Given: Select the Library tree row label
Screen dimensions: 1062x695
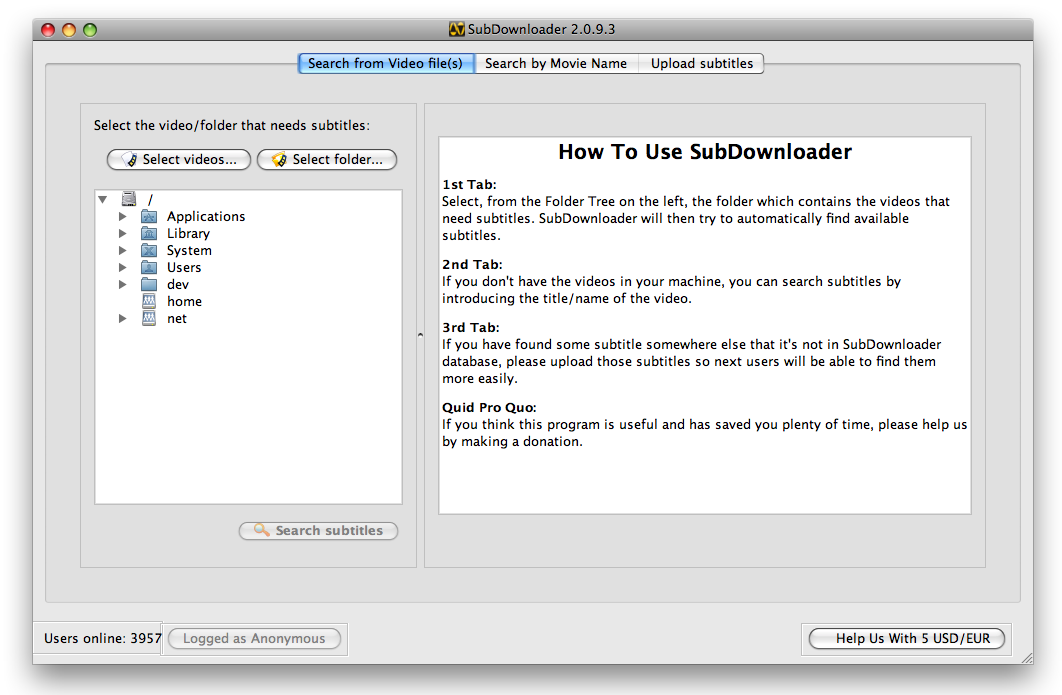Looking at the screenshot, I should [188, 234].
